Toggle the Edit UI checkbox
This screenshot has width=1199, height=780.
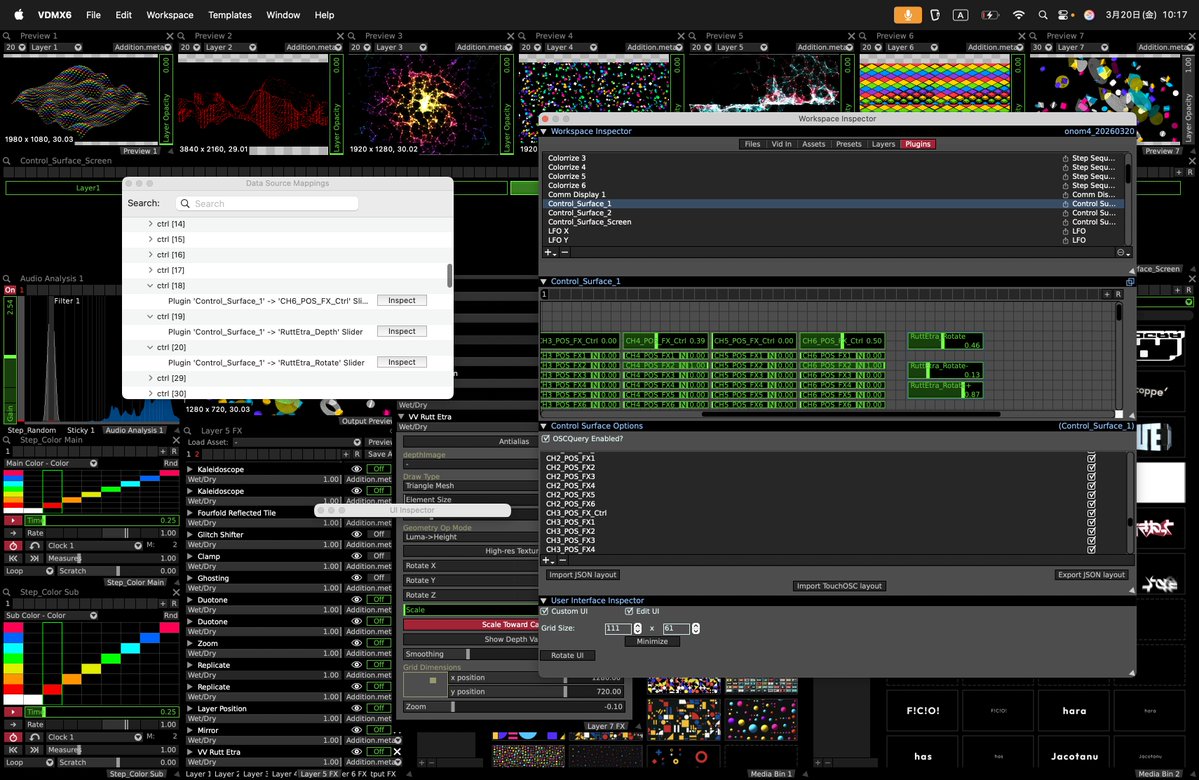(x=629, y=611)
